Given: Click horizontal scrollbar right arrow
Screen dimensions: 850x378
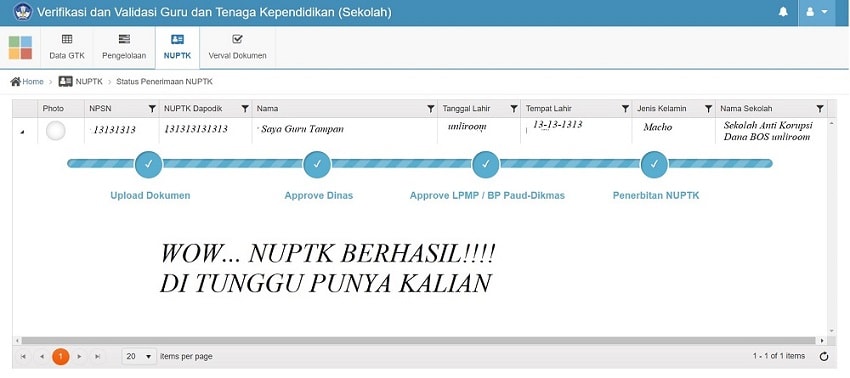Looking at the screenshot, I should (x=822, y=341).
